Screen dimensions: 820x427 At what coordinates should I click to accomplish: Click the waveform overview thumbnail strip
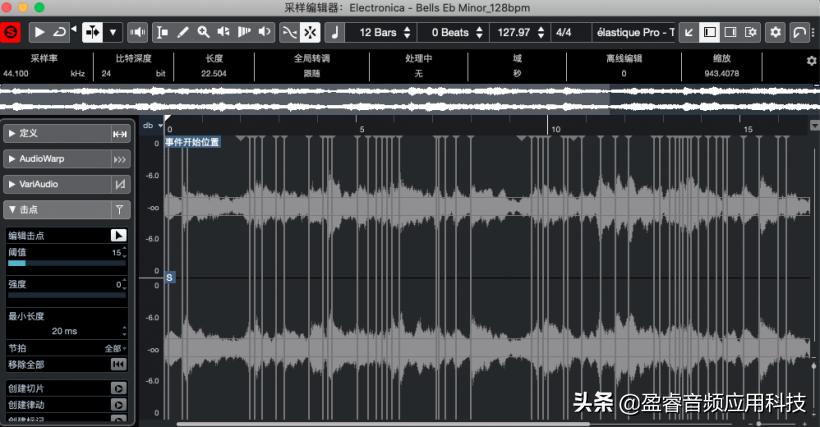tap(409, 99)
